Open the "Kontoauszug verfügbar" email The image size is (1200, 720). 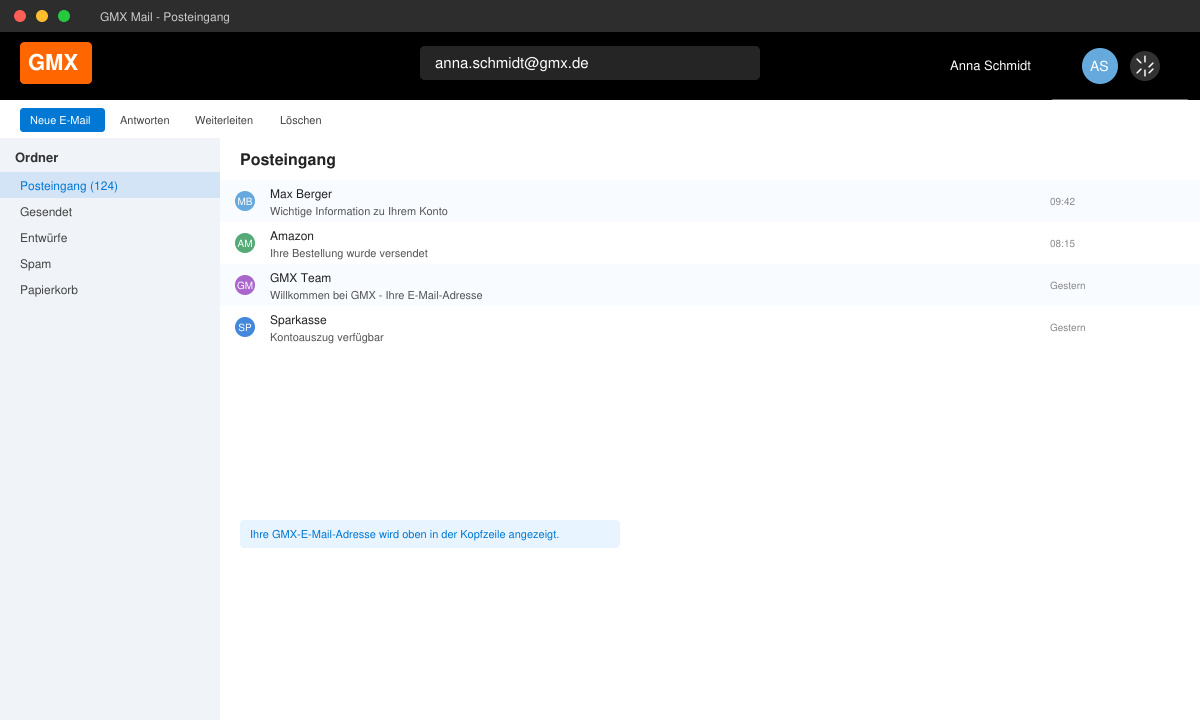point(710,327)
